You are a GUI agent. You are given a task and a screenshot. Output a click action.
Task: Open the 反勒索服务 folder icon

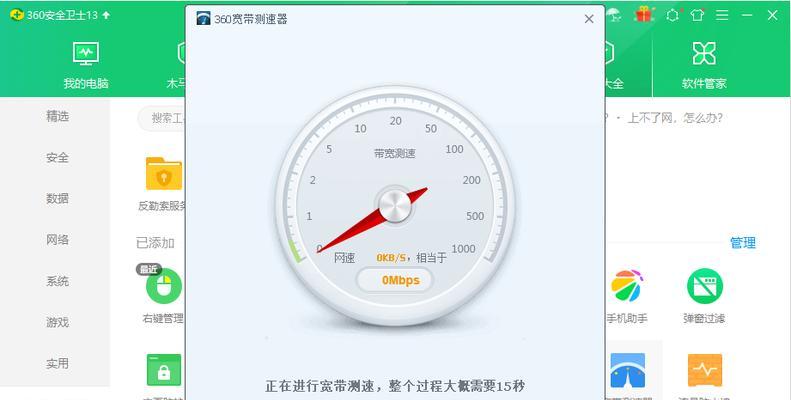coord(164,174)
